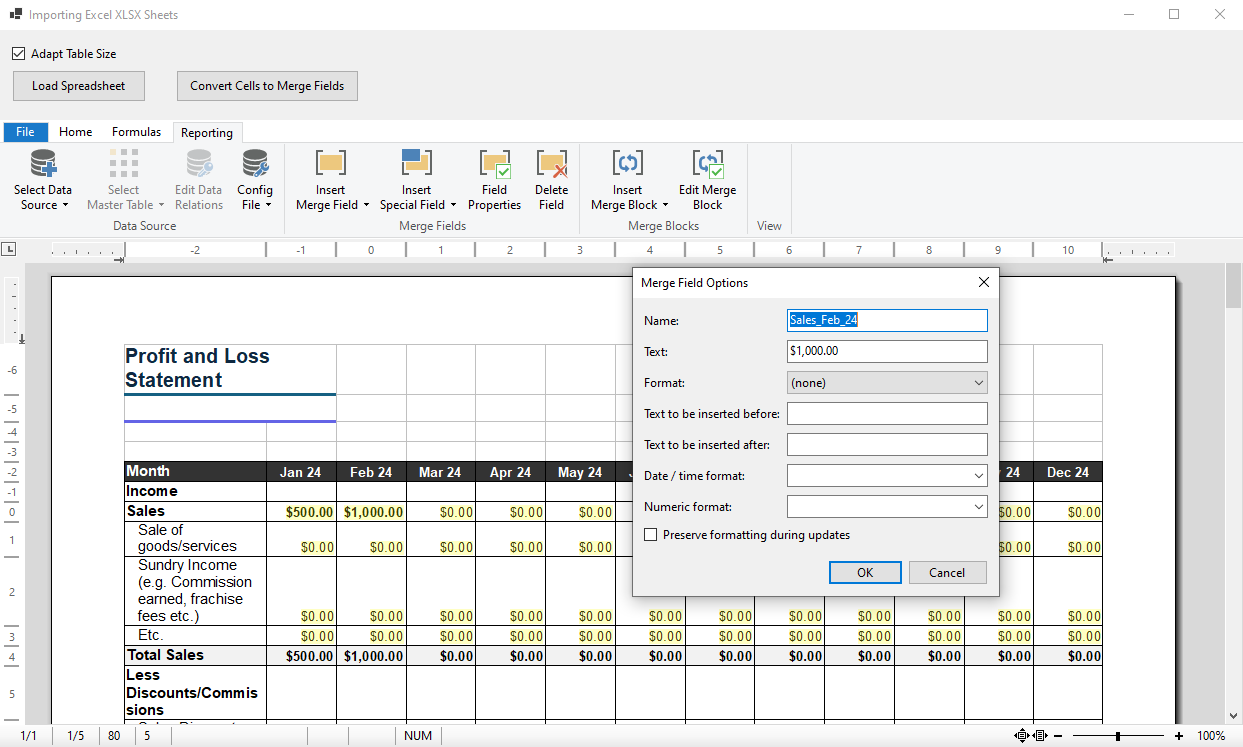Click the Text to be inserted after field
Screen dimensions: 1243x747
(887, 445)
